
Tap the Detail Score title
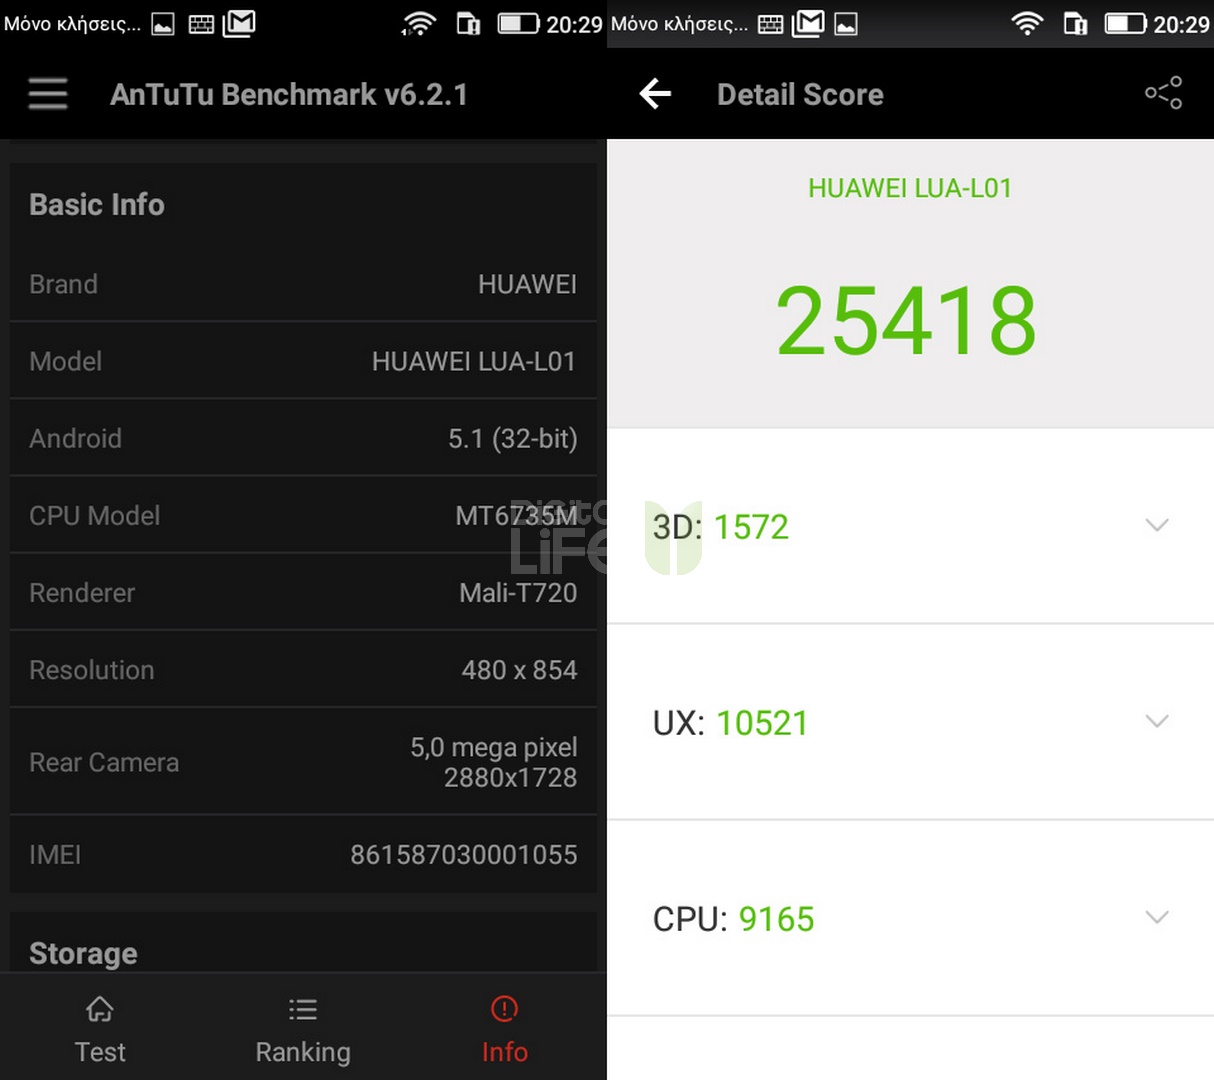[800, 94]
